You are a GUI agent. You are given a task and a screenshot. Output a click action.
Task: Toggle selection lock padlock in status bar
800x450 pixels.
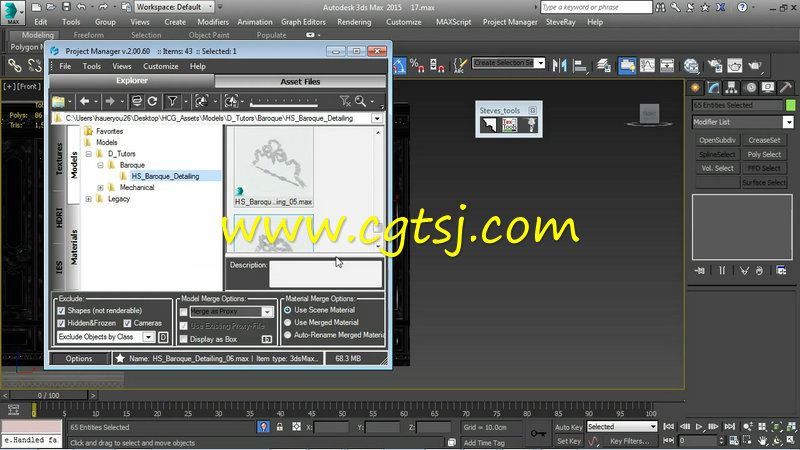pyautogui.click(x=280, y=427)
